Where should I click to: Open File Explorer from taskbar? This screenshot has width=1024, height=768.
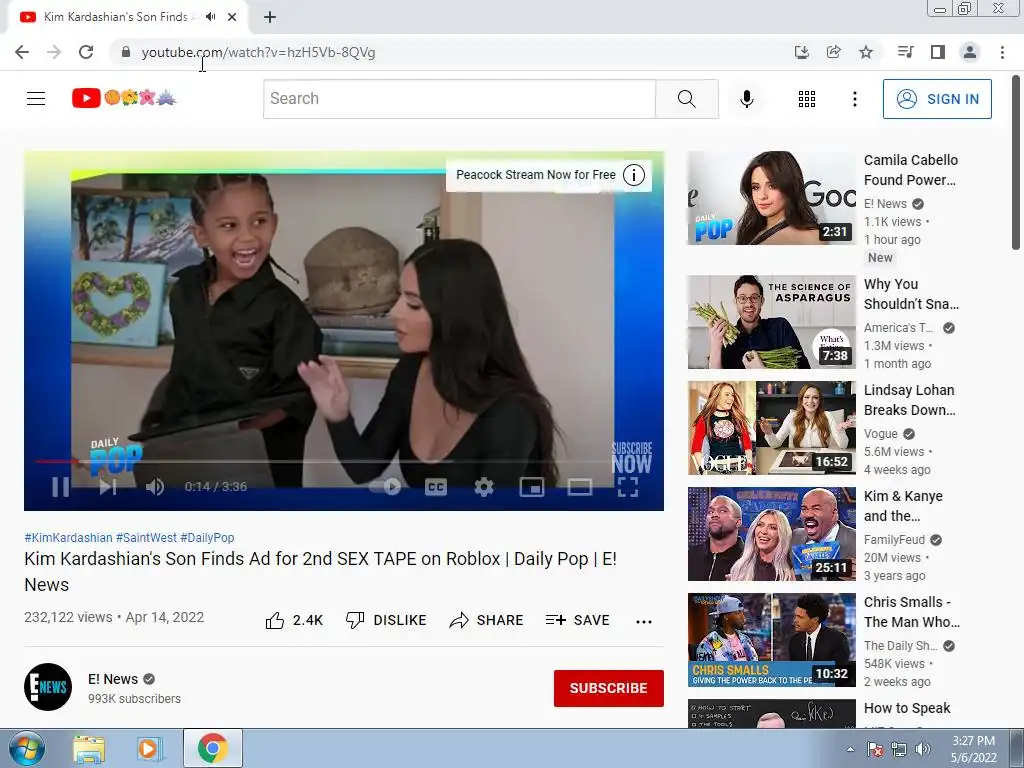point(89,749)
